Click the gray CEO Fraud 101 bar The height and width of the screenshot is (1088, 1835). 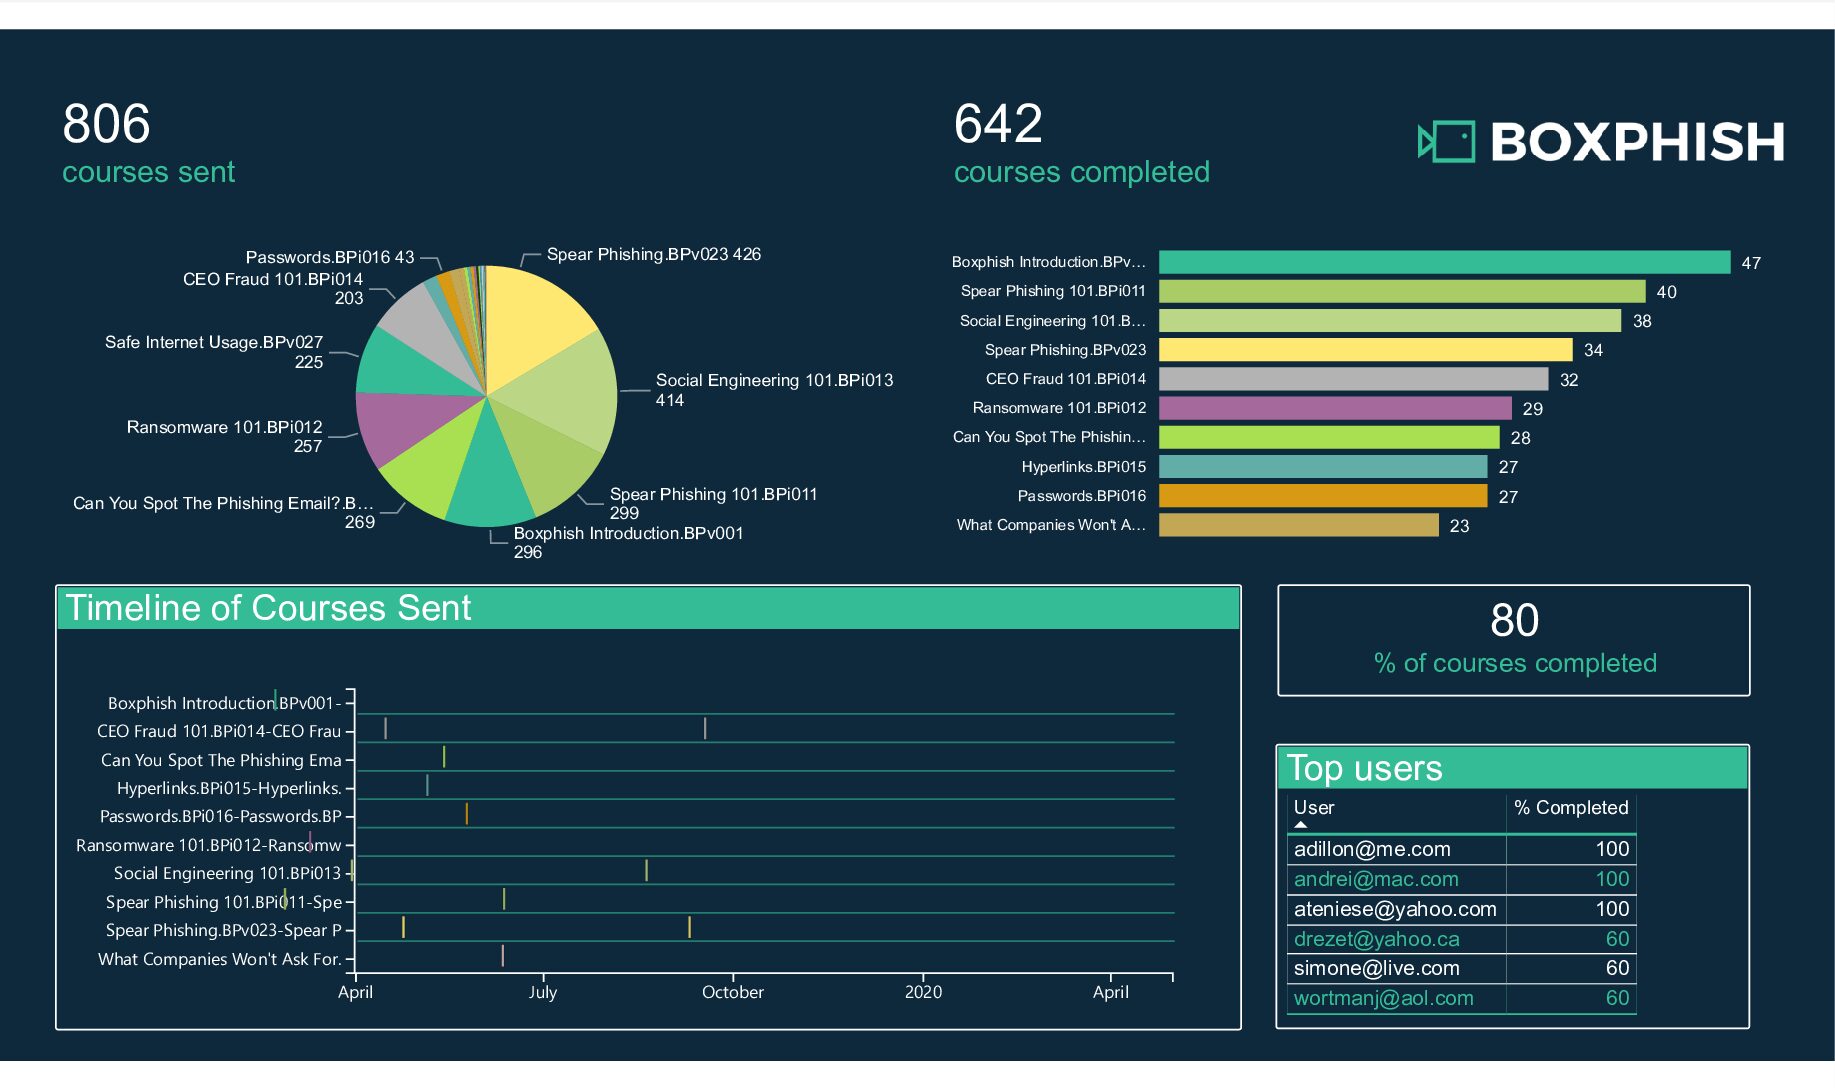click(x=1352, y=379)
